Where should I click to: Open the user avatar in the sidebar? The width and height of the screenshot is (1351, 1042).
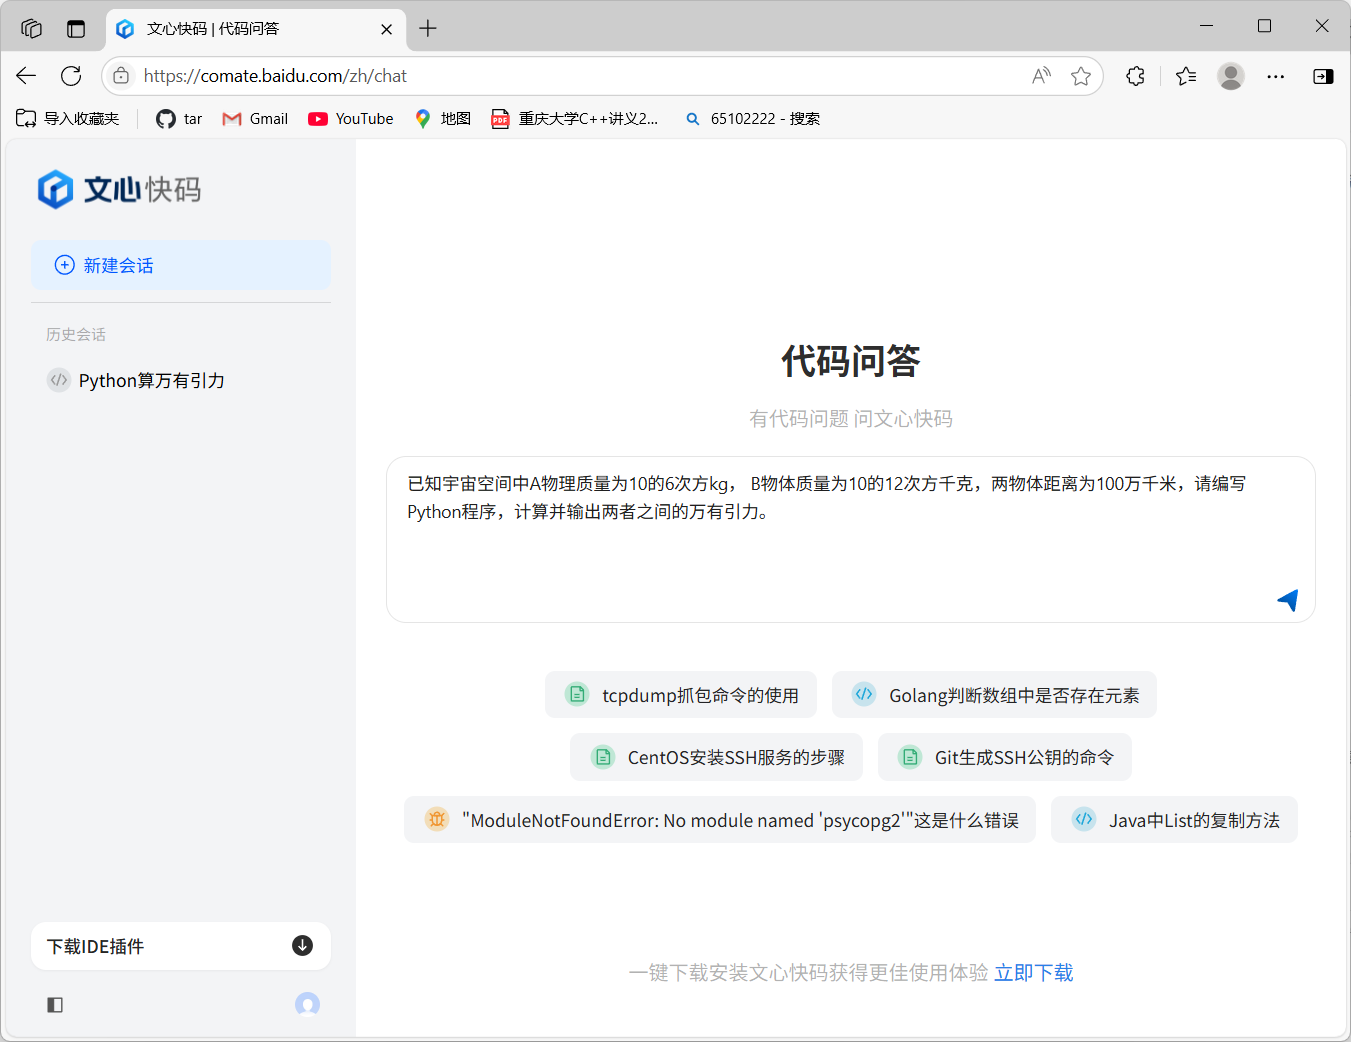coord(307,1004)
